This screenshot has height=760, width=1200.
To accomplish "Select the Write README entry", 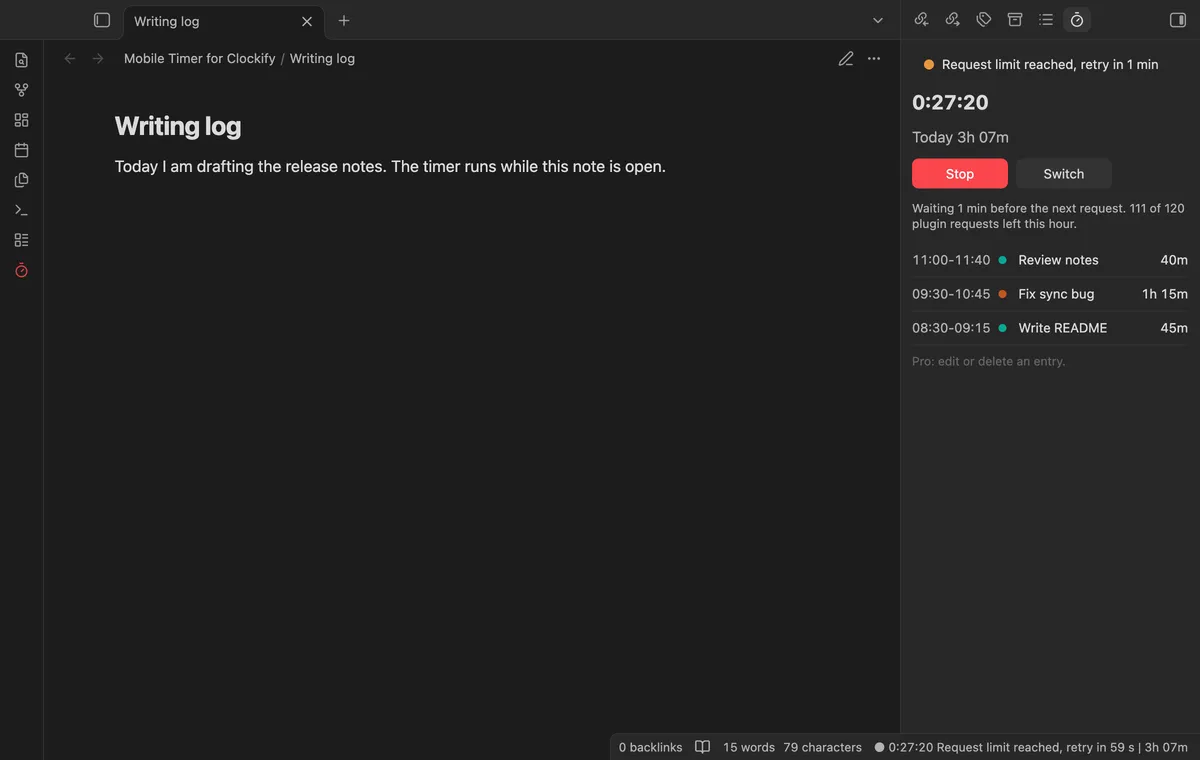I will (1050, 328).
